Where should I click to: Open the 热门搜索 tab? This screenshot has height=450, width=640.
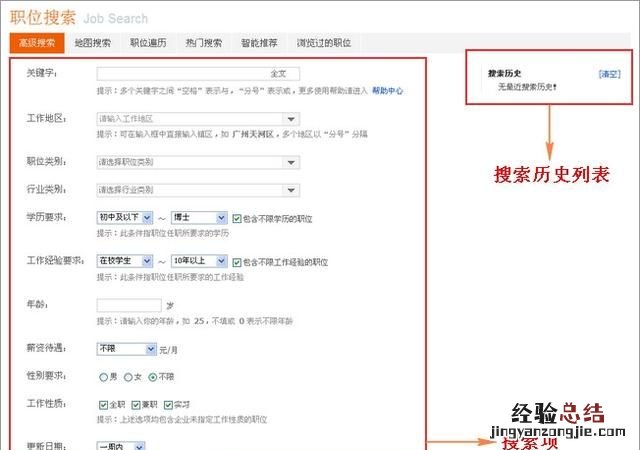(x=204, y=43)
